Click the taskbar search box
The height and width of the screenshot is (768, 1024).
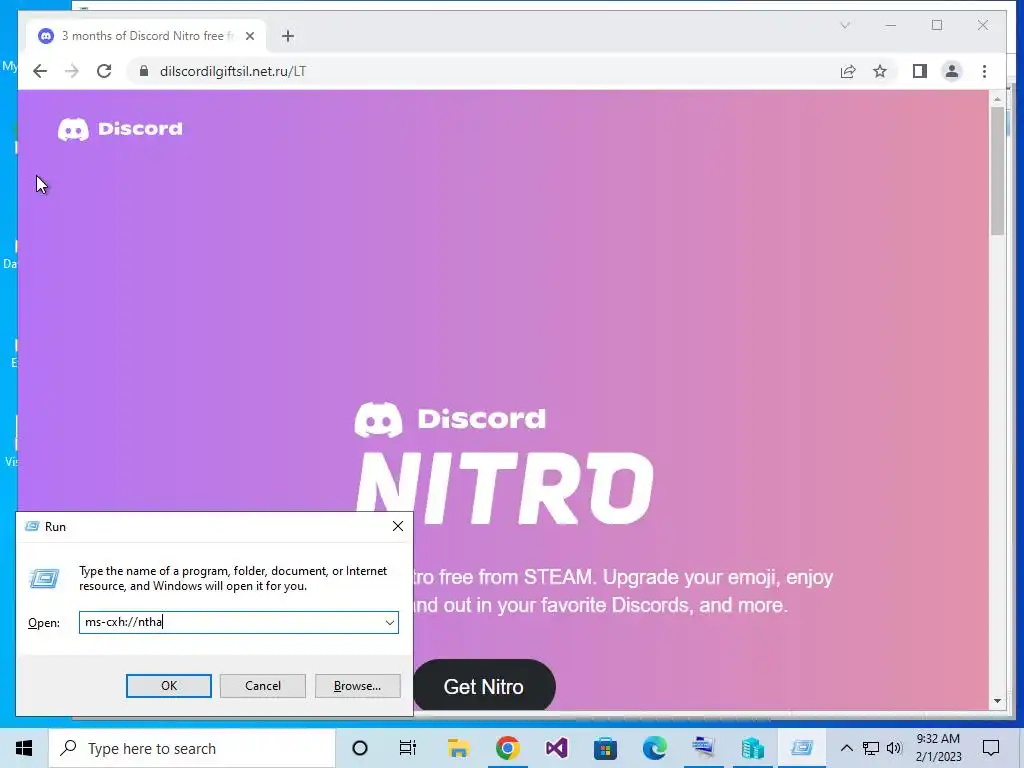[x=192, y=748]
